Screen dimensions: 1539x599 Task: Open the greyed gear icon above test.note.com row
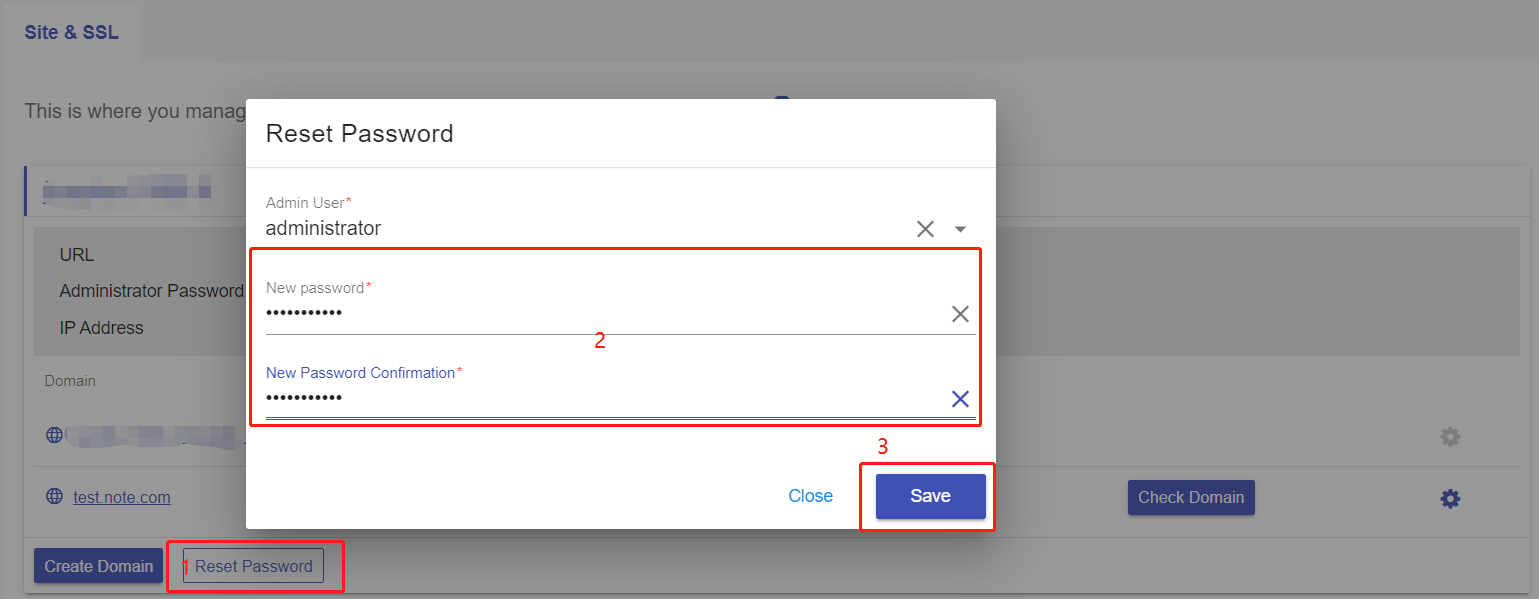(x=1450, y=437)
